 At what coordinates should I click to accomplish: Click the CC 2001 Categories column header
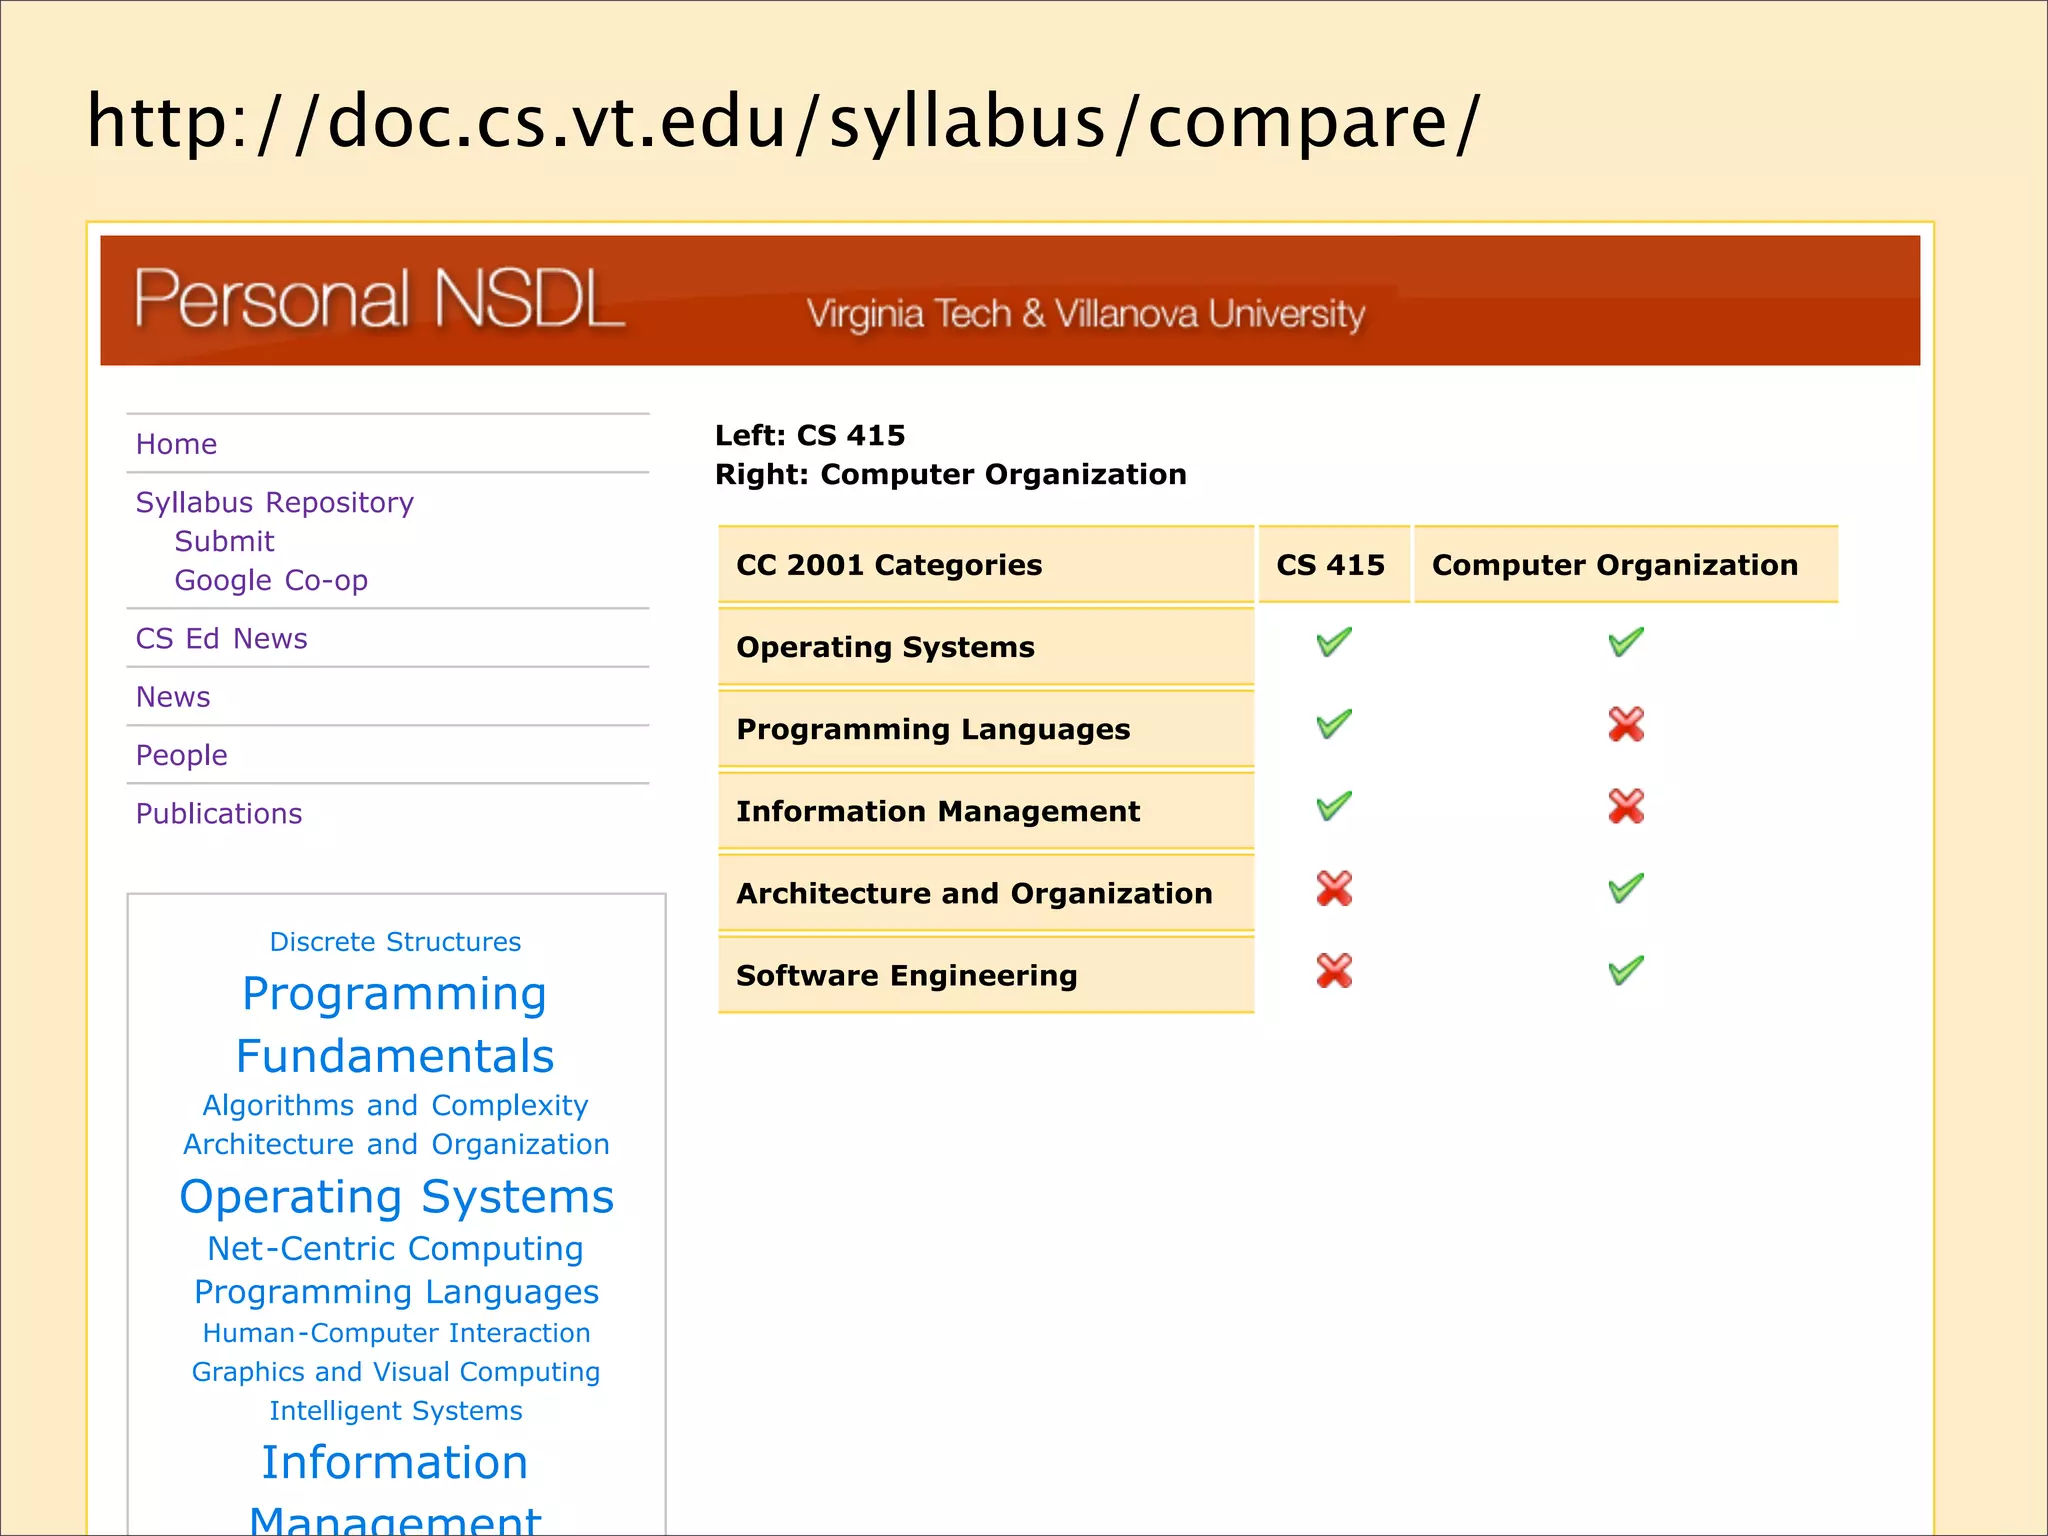[x=986, y=565]
